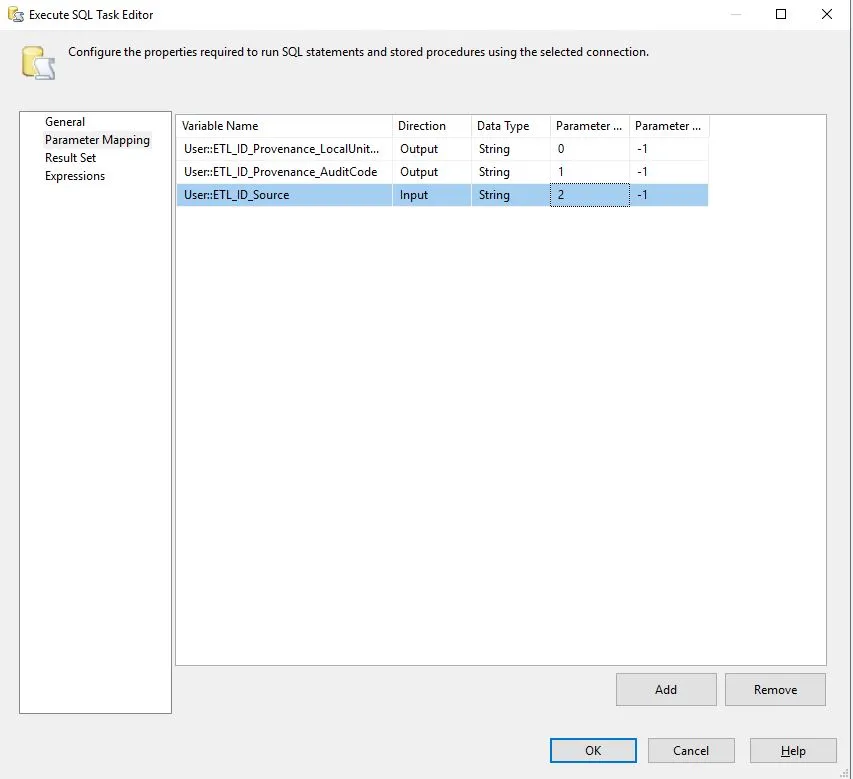Click the Cancel button
Image resolution: width=853 pixels, height=779 pixels.
[x=691, y=751]
